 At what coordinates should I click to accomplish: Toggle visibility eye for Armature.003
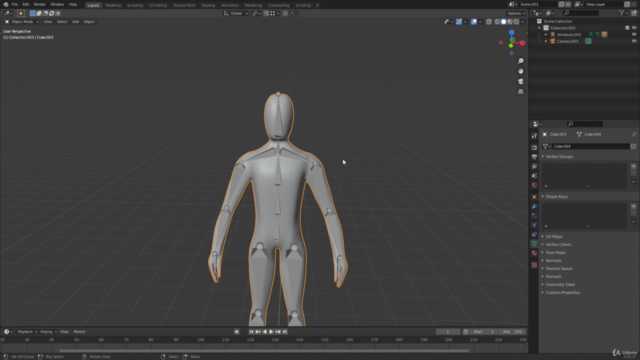(634, 34)
